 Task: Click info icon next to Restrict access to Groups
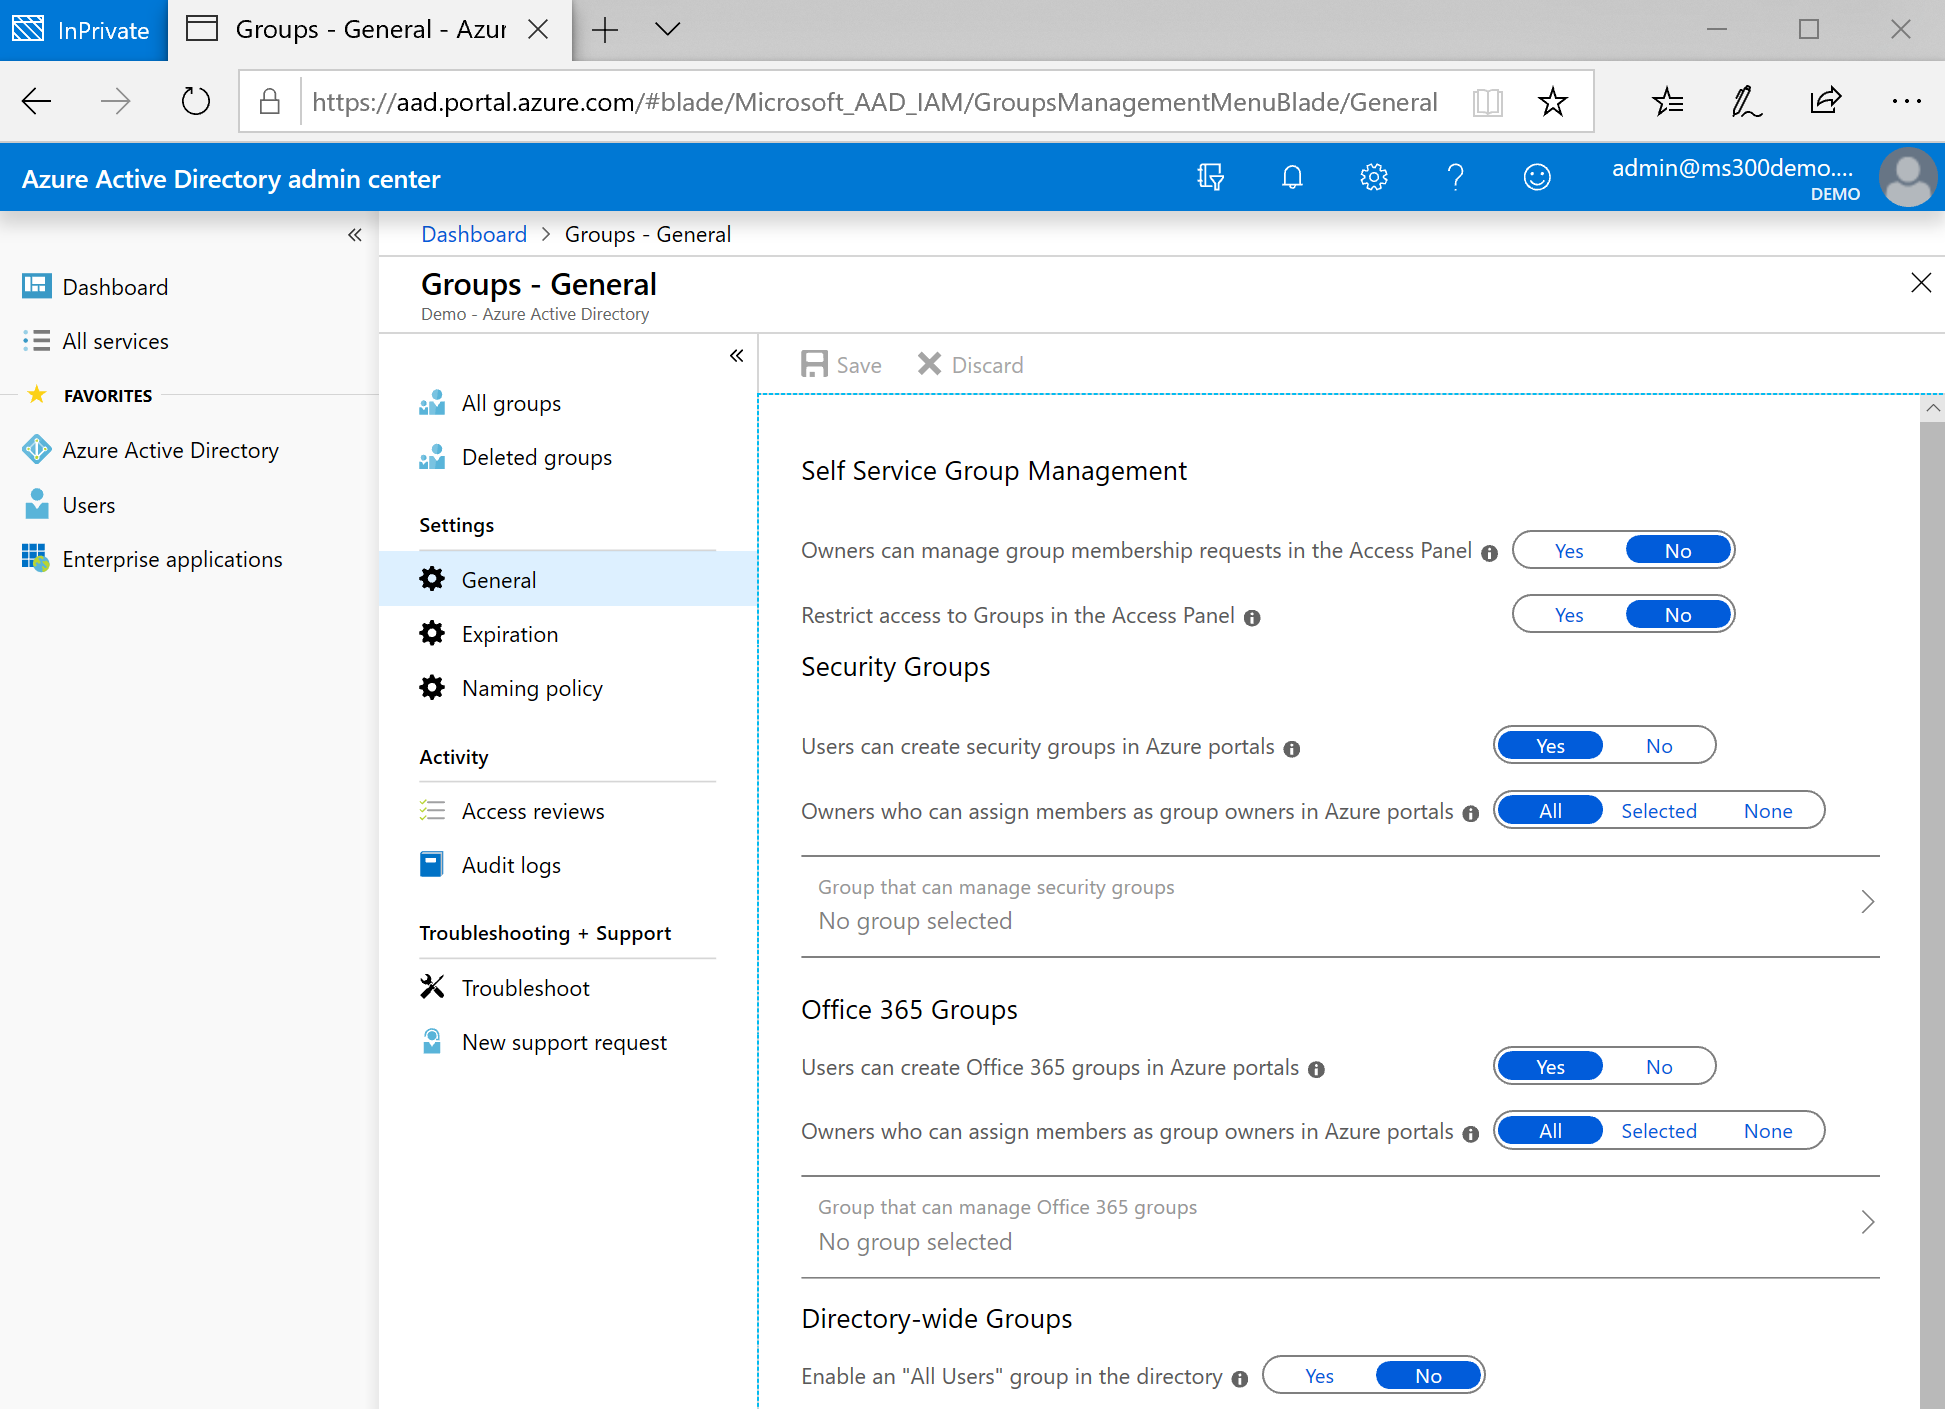tap(1252, 617)
